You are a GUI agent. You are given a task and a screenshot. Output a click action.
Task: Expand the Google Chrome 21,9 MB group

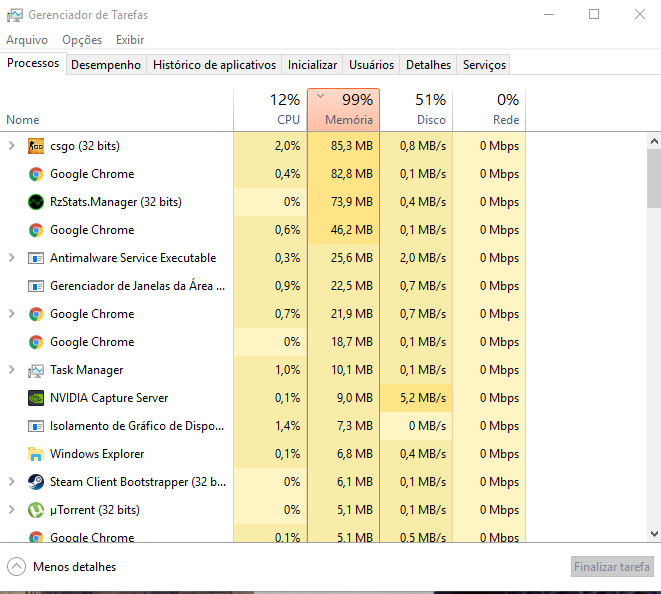tap(12, 314)
